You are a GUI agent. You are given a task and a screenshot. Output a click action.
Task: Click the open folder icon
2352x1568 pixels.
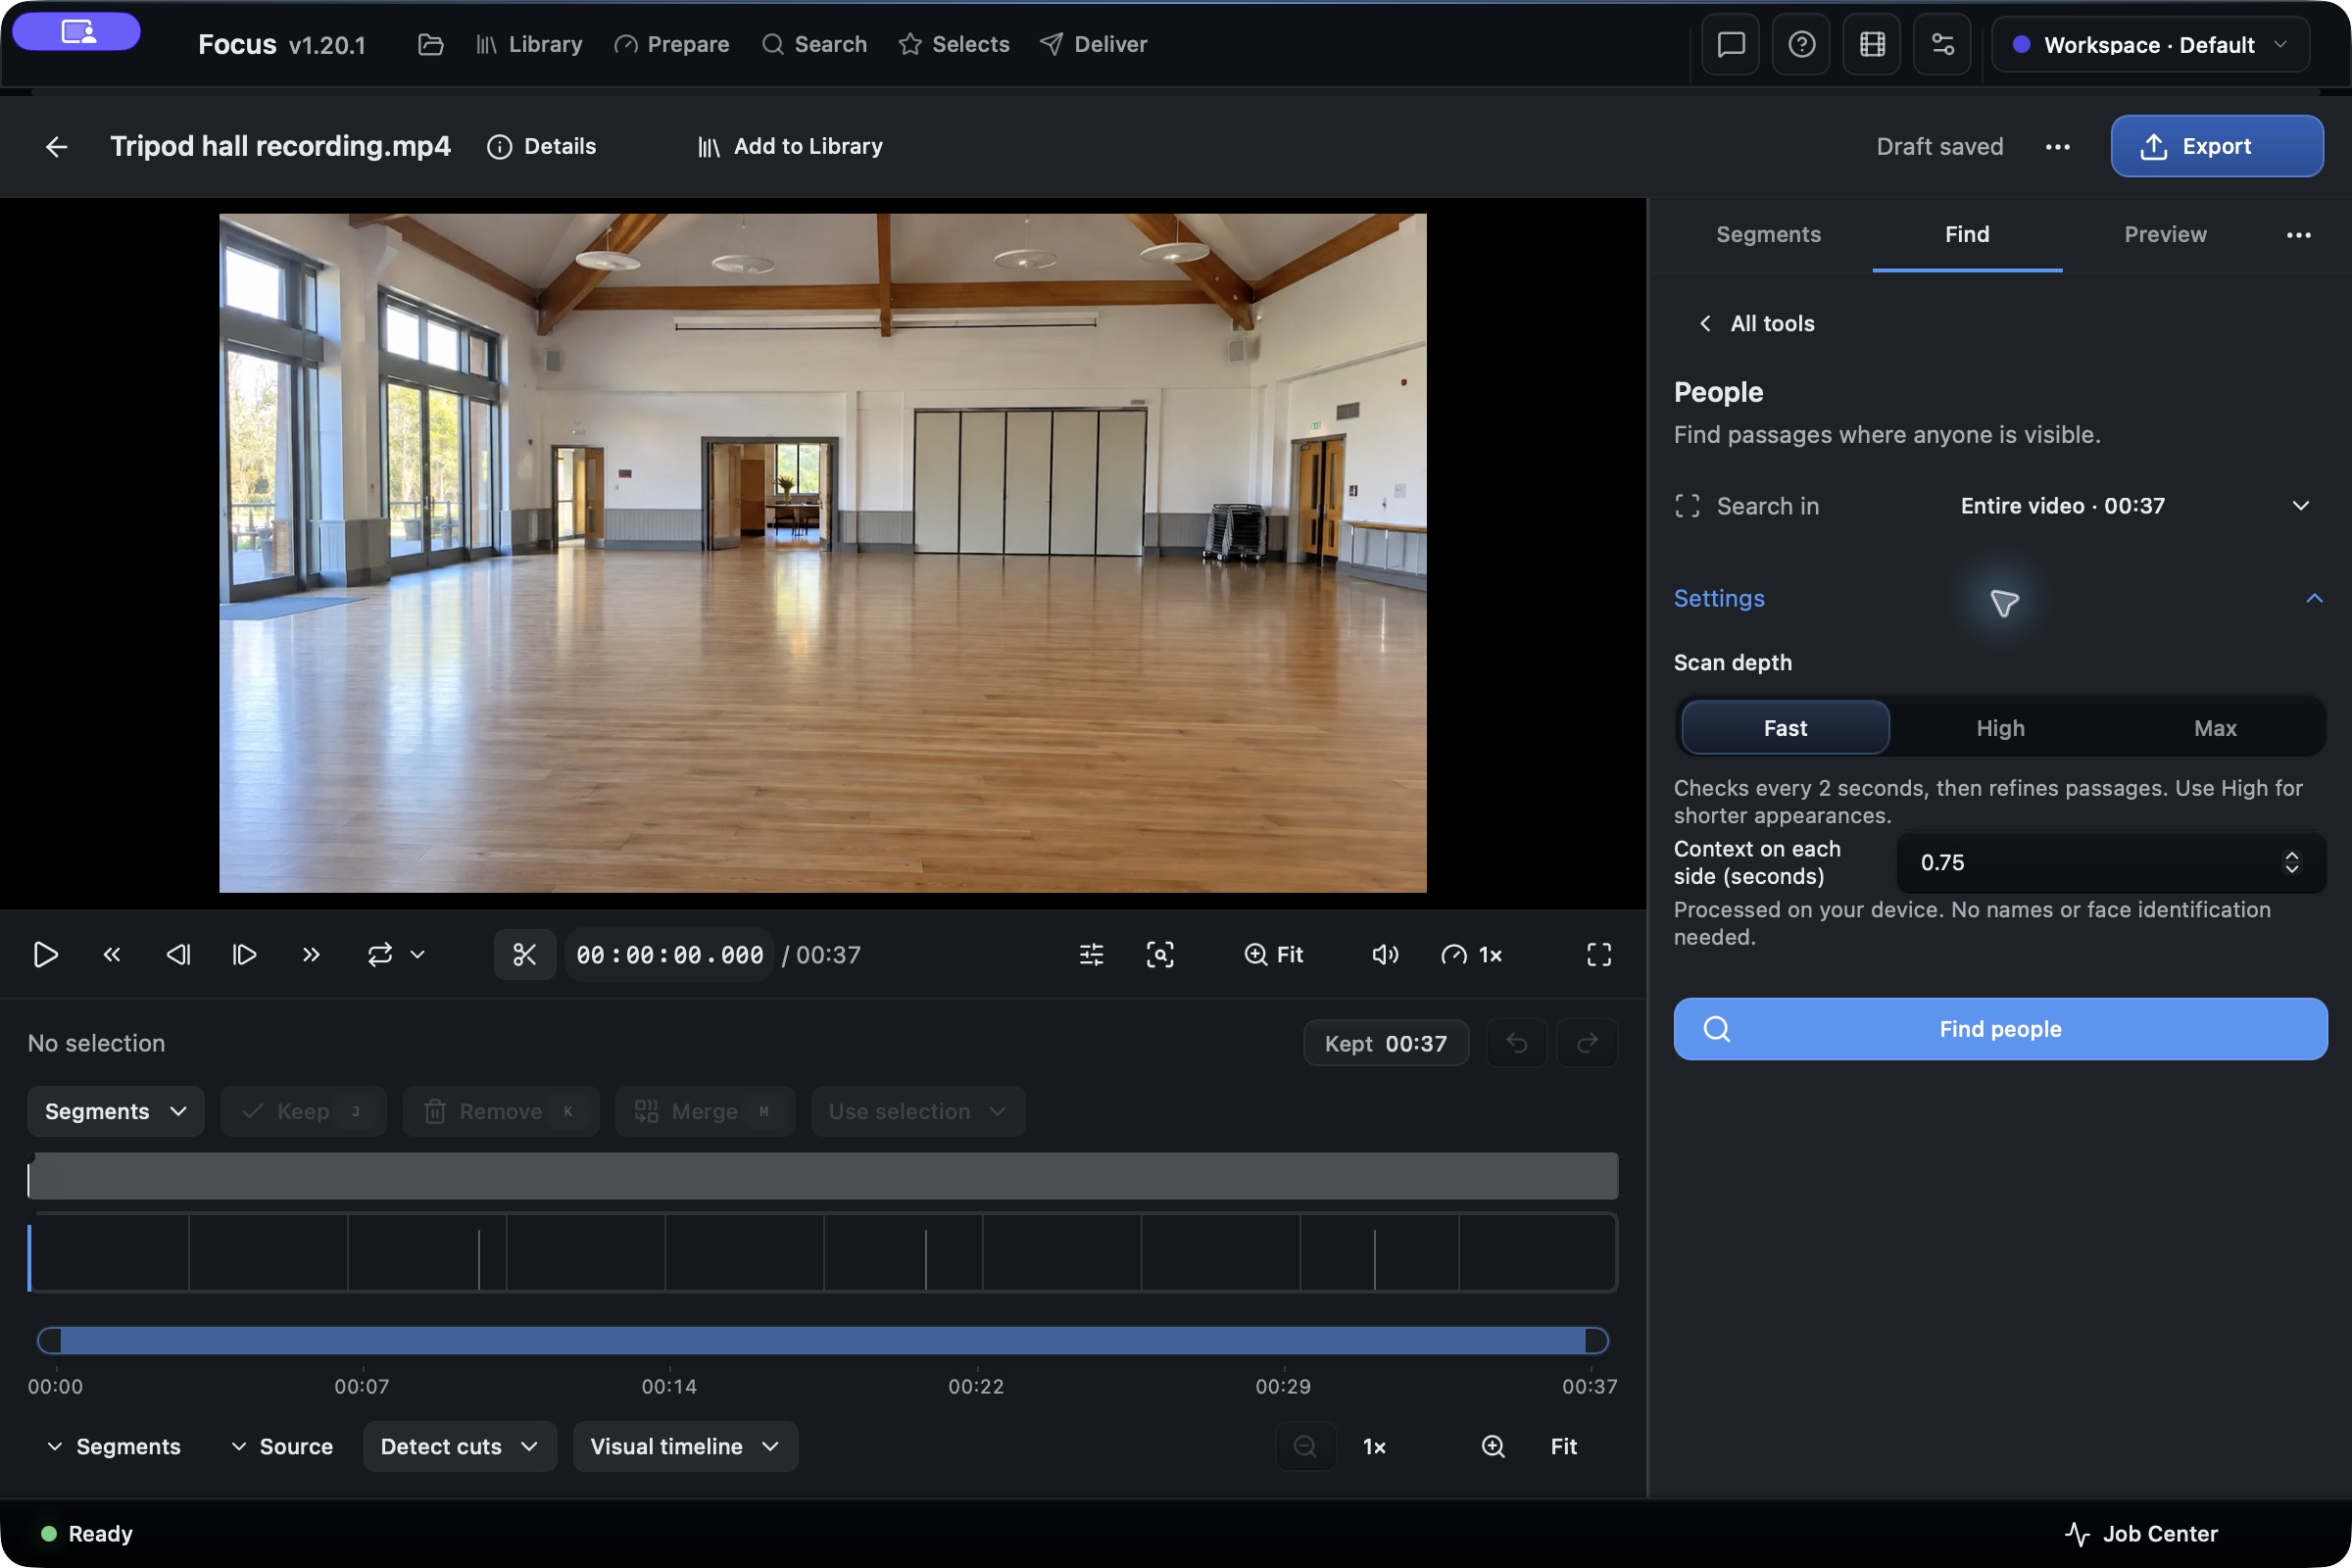pos(431,45)
